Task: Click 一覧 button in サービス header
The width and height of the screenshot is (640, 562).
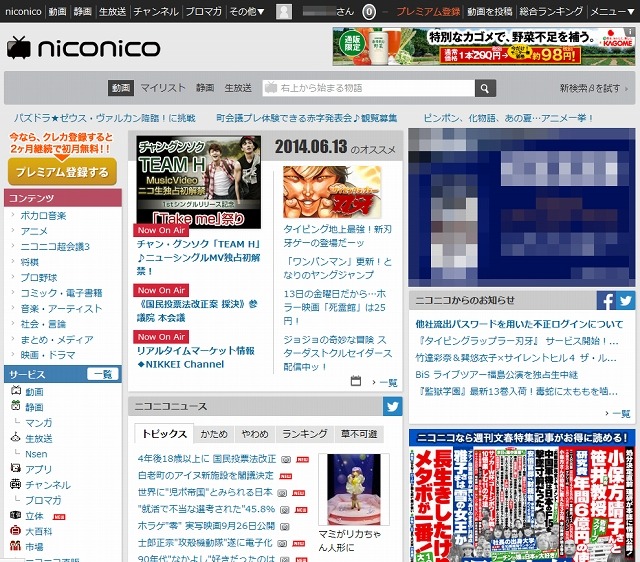Action: (x=102, y=374)
